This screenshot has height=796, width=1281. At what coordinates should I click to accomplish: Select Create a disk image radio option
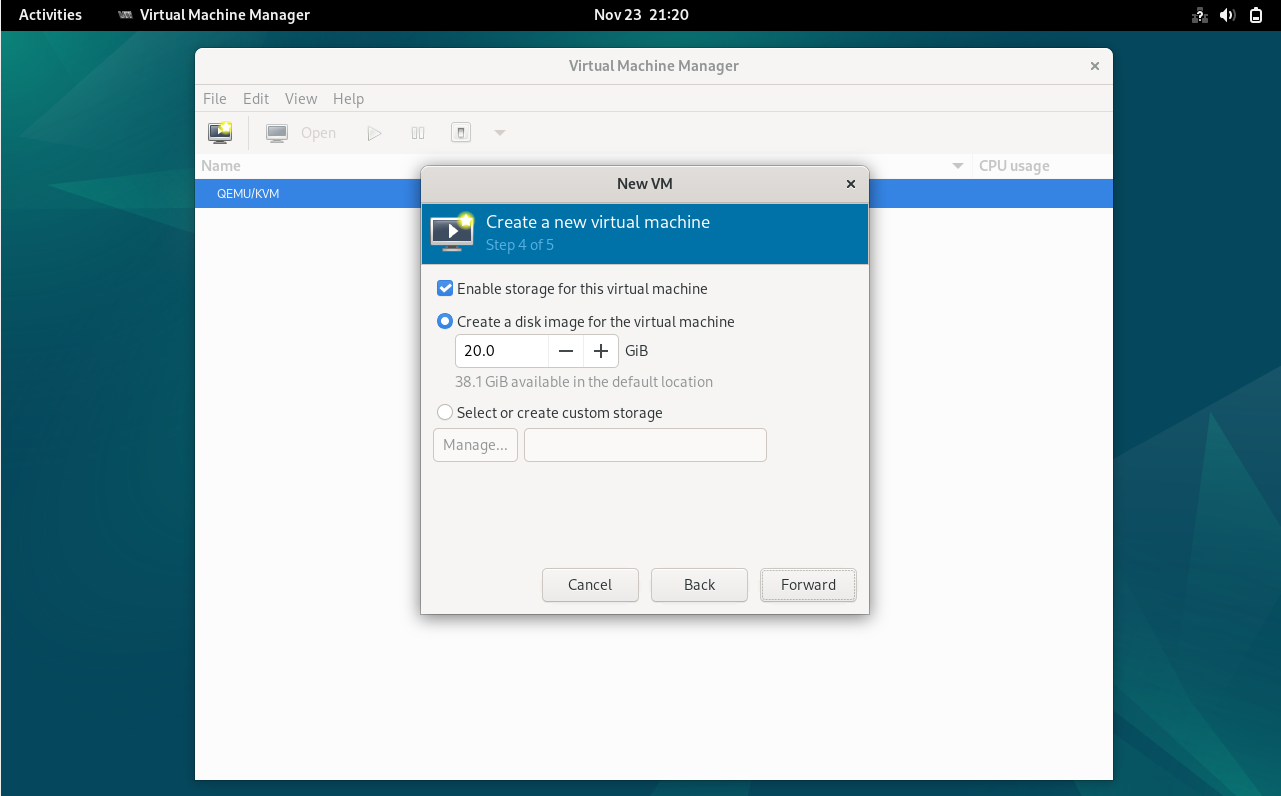point(445,322)
